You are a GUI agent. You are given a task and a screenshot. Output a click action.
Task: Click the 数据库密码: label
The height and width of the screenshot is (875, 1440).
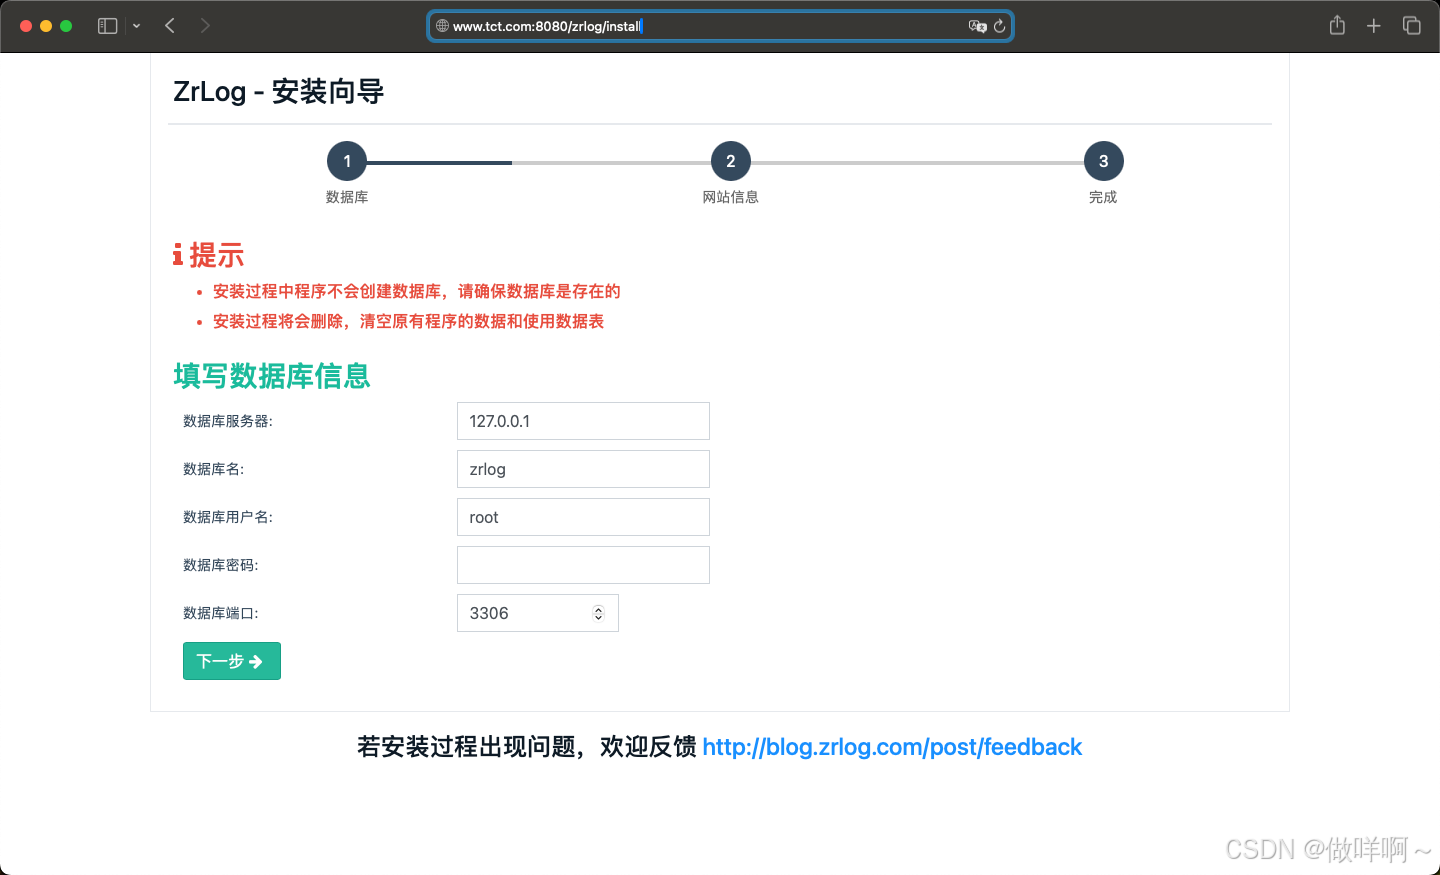[221, 565]
